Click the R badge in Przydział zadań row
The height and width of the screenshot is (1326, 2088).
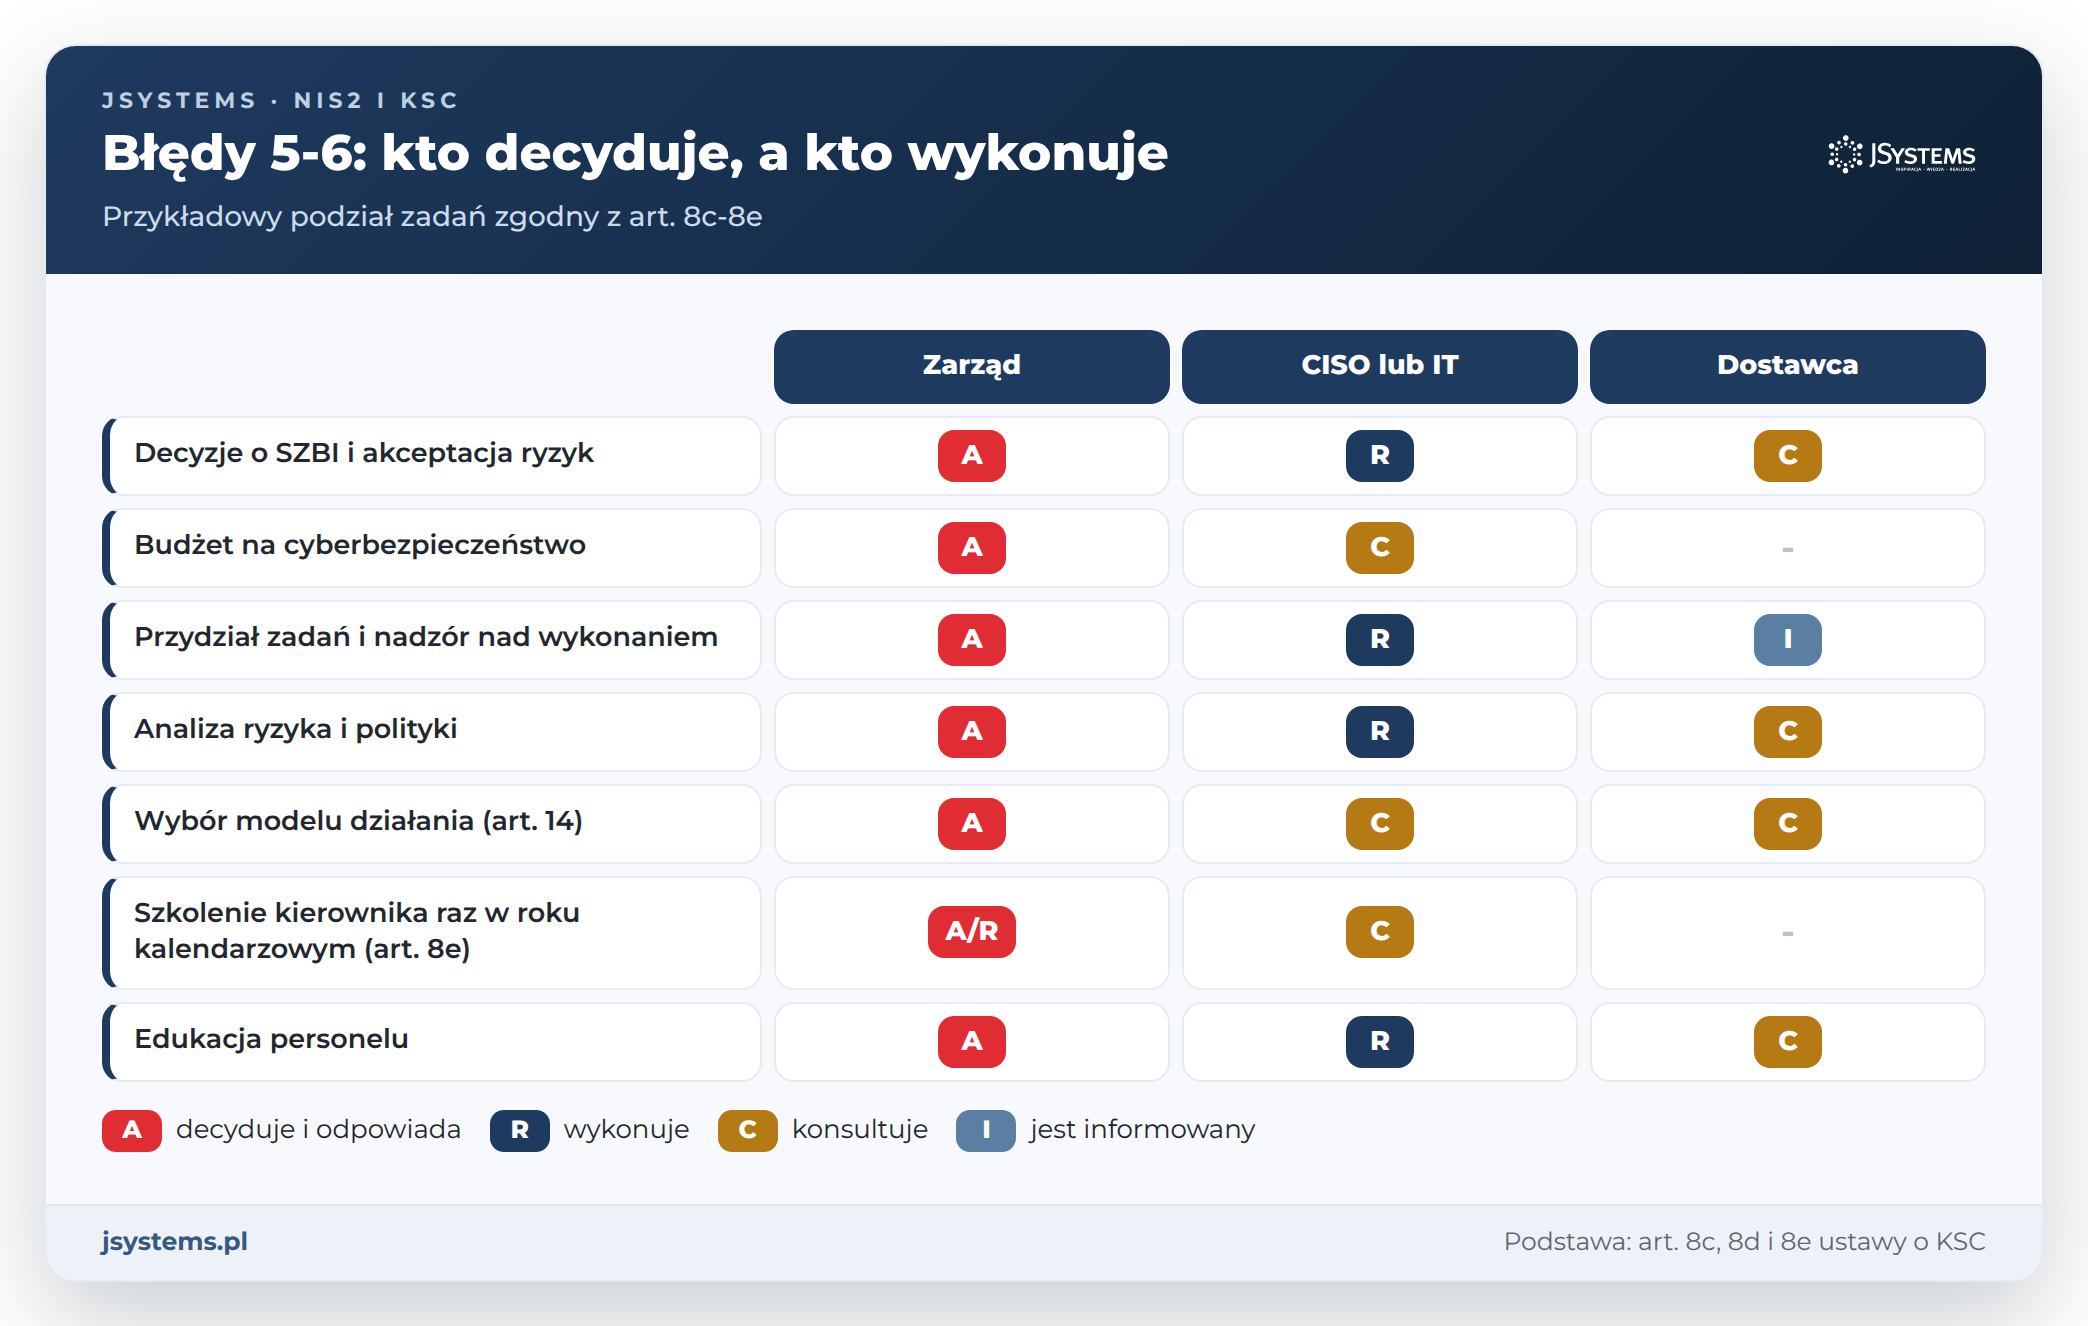click(1379, 640)
